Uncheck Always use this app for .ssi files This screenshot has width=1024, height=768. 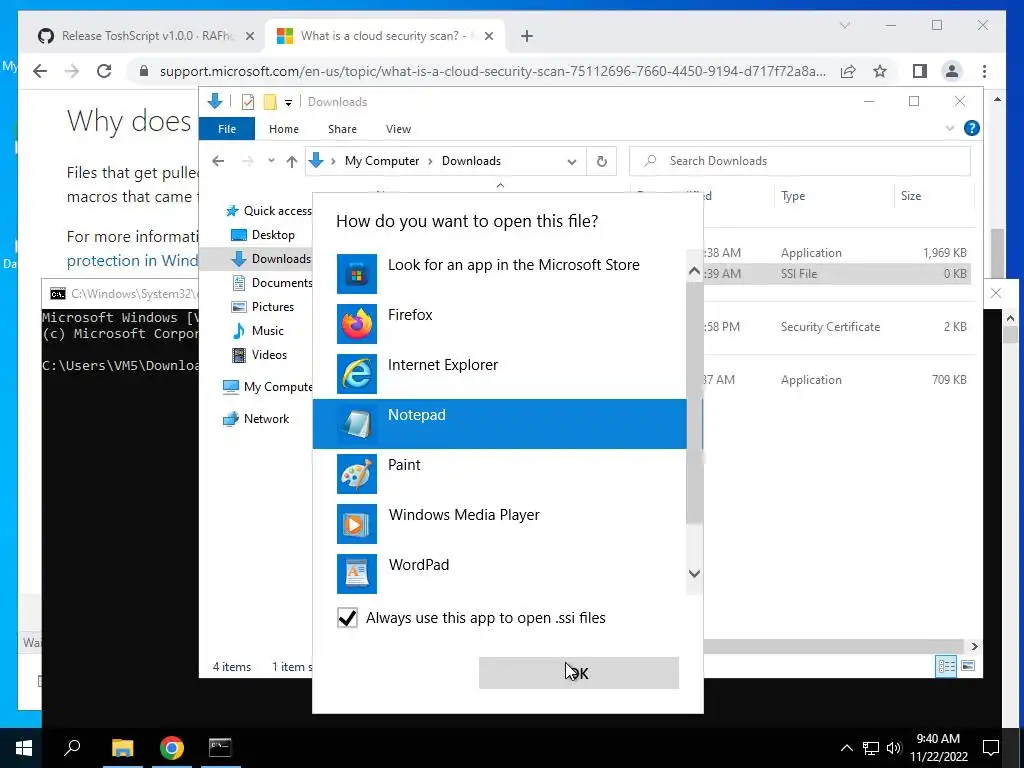point(347,618)
